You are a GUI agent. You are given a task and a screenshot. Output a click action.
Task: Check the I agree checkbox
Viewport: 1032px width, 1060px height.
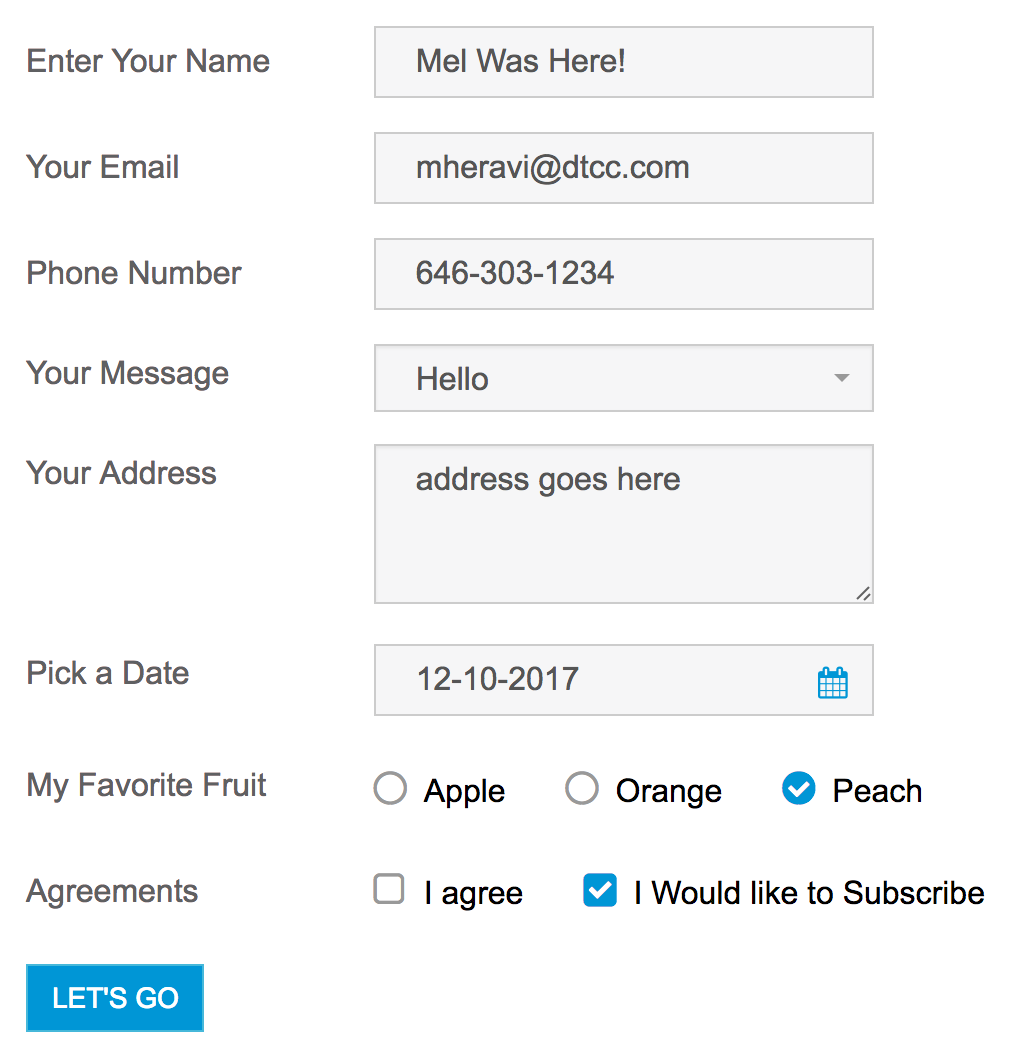[x=389, y=889]
